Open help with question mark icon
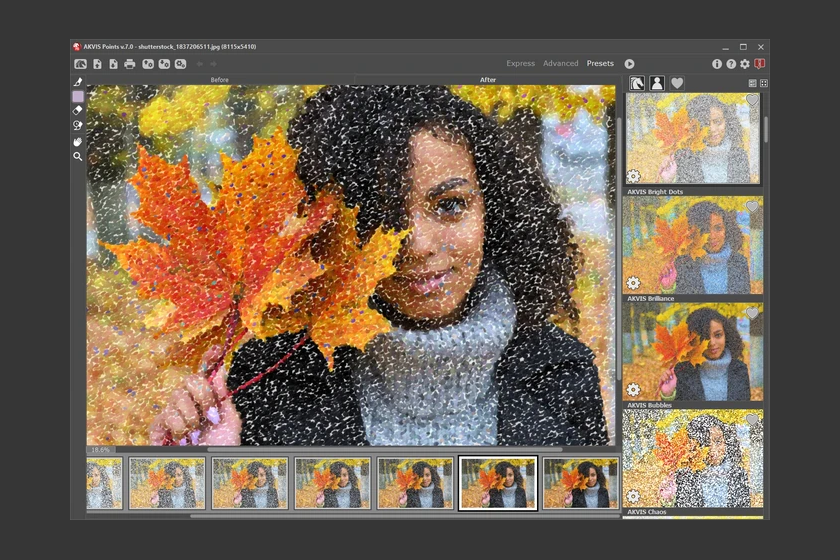Image resolution: width=840 pixels, height=560 pixels. click(x=731, y=64)
